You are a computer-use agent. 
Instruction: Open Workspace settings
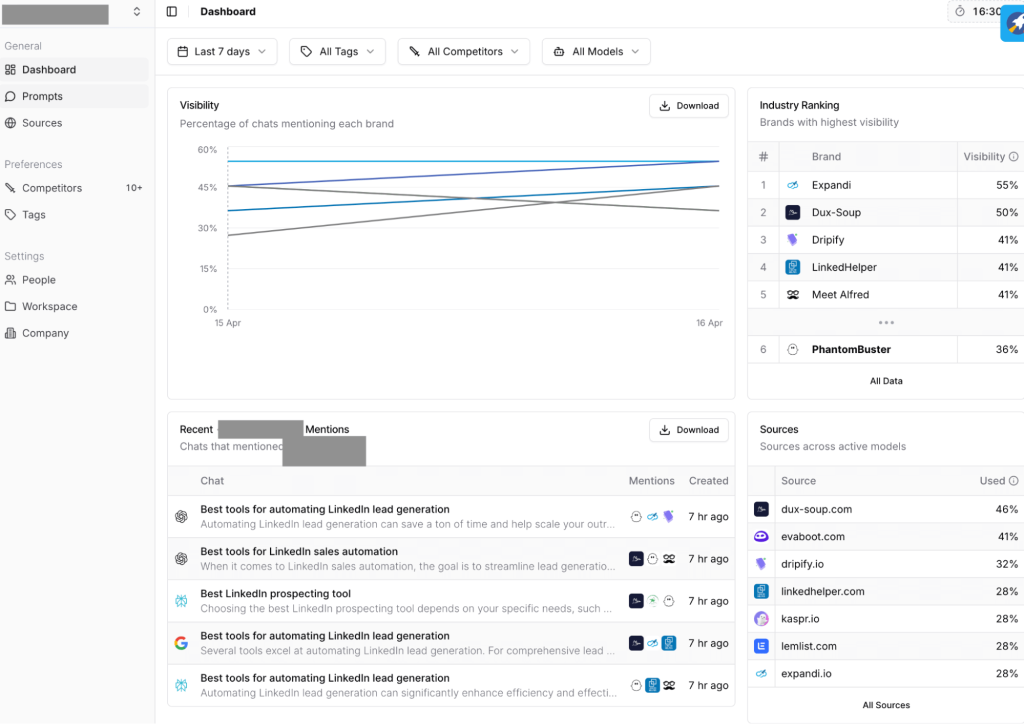click(x=74, y=307)
